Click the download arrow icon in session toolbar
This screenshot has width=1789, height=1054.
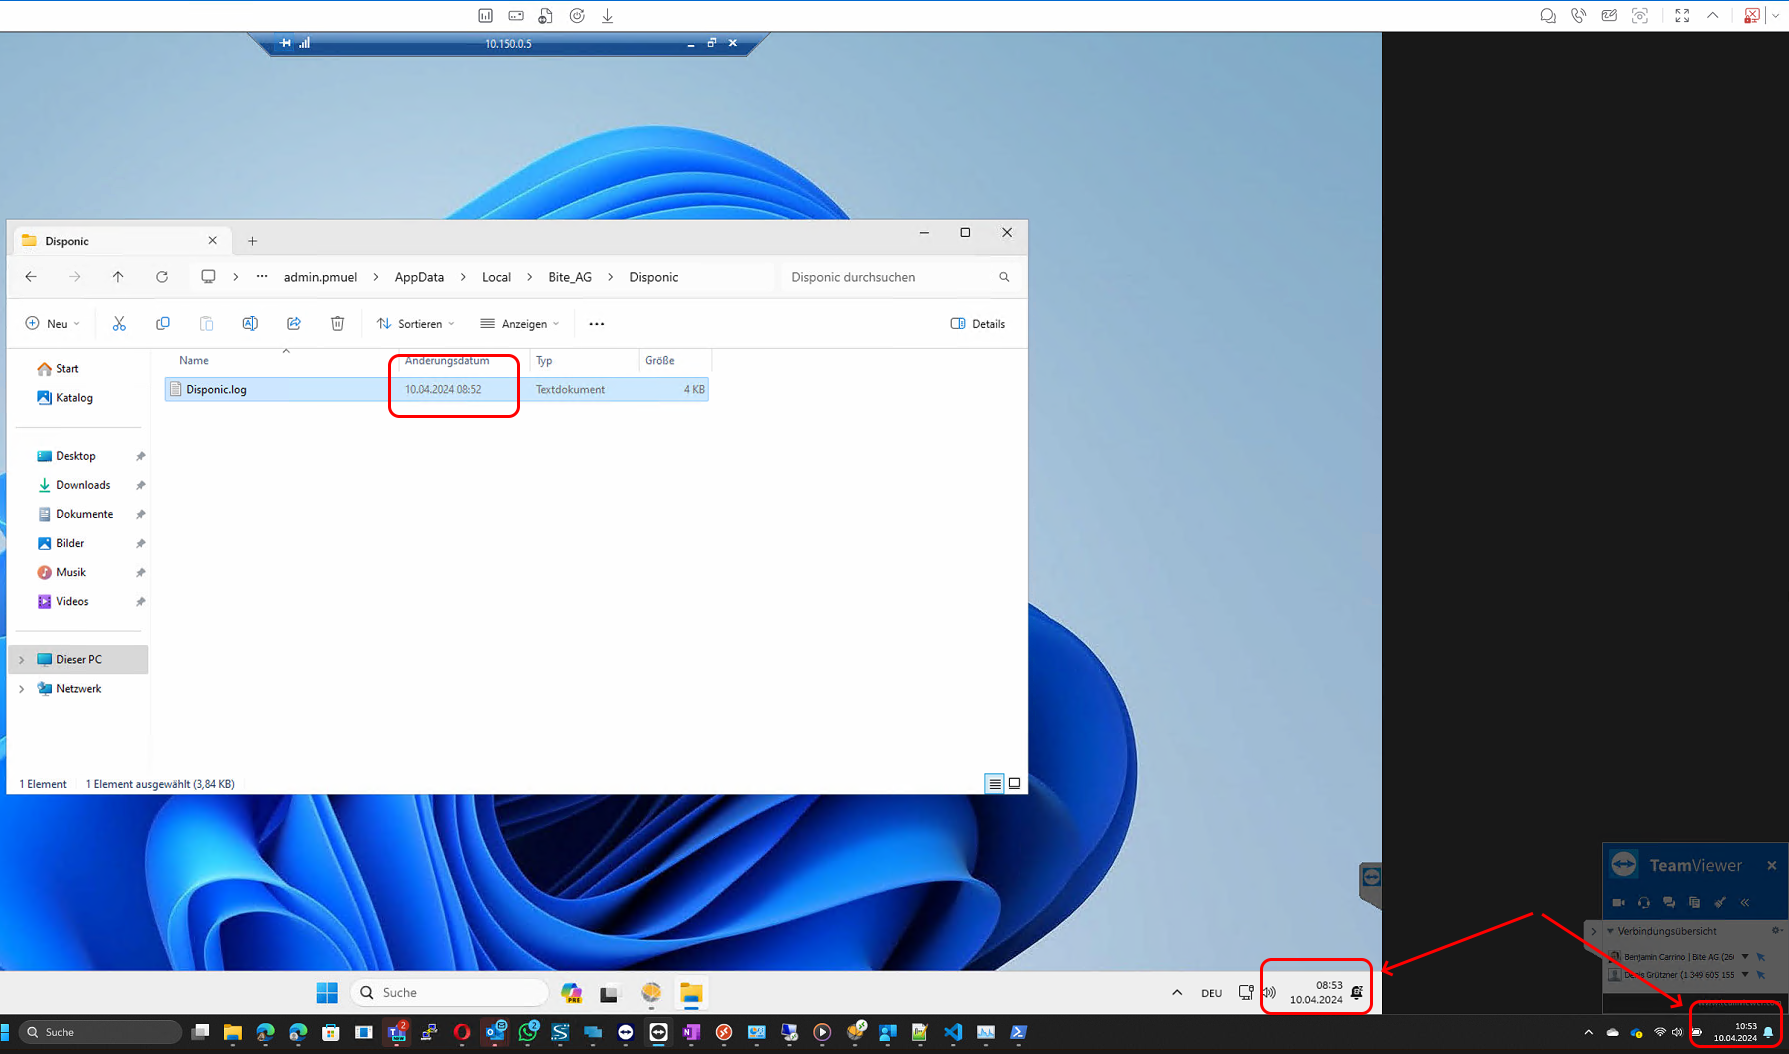pos(607,15)
